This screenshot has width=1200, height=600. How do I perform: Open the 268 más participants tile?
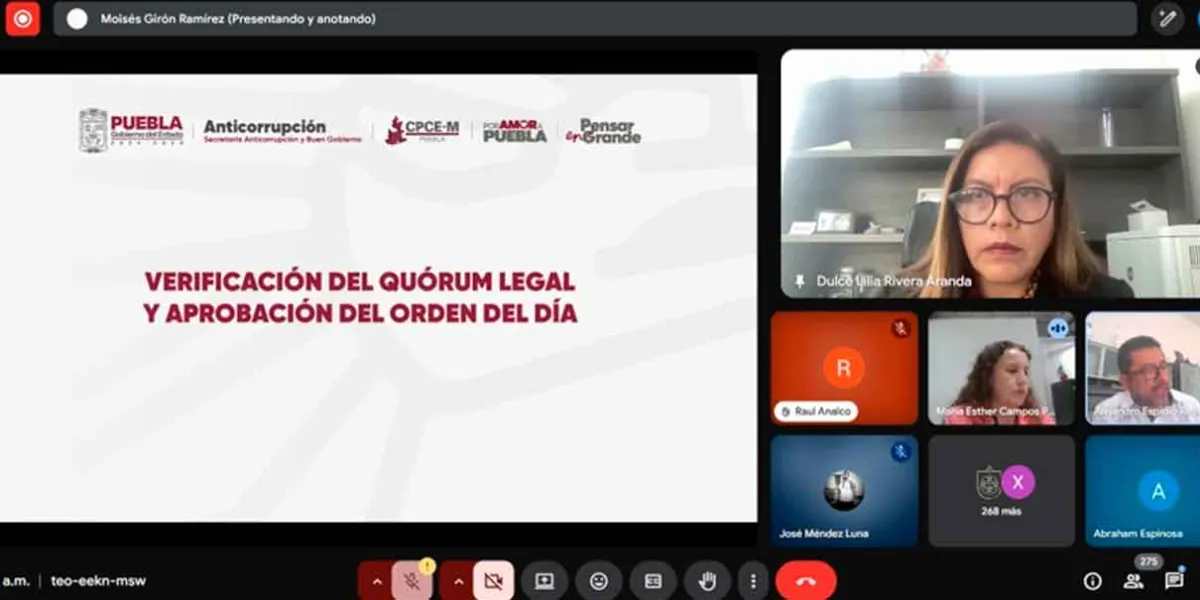1001,491
